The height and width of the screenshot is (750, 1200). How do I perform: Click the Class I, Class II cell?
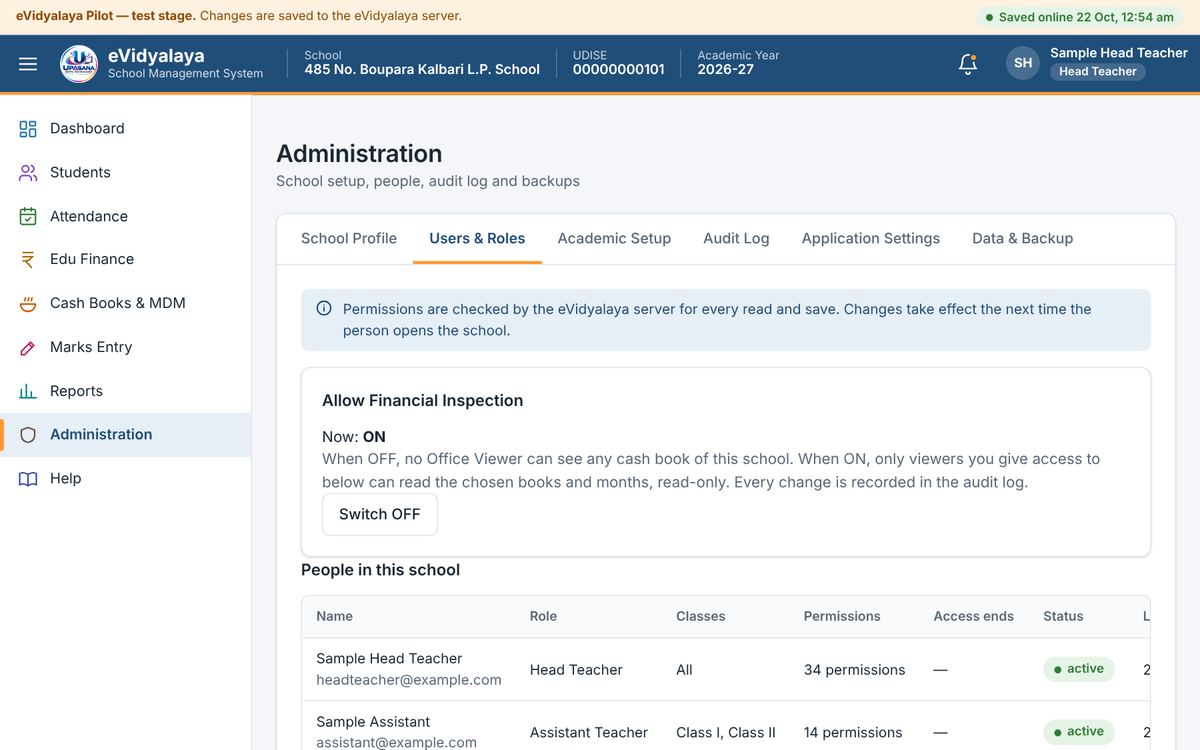click(x=726, y=733)
